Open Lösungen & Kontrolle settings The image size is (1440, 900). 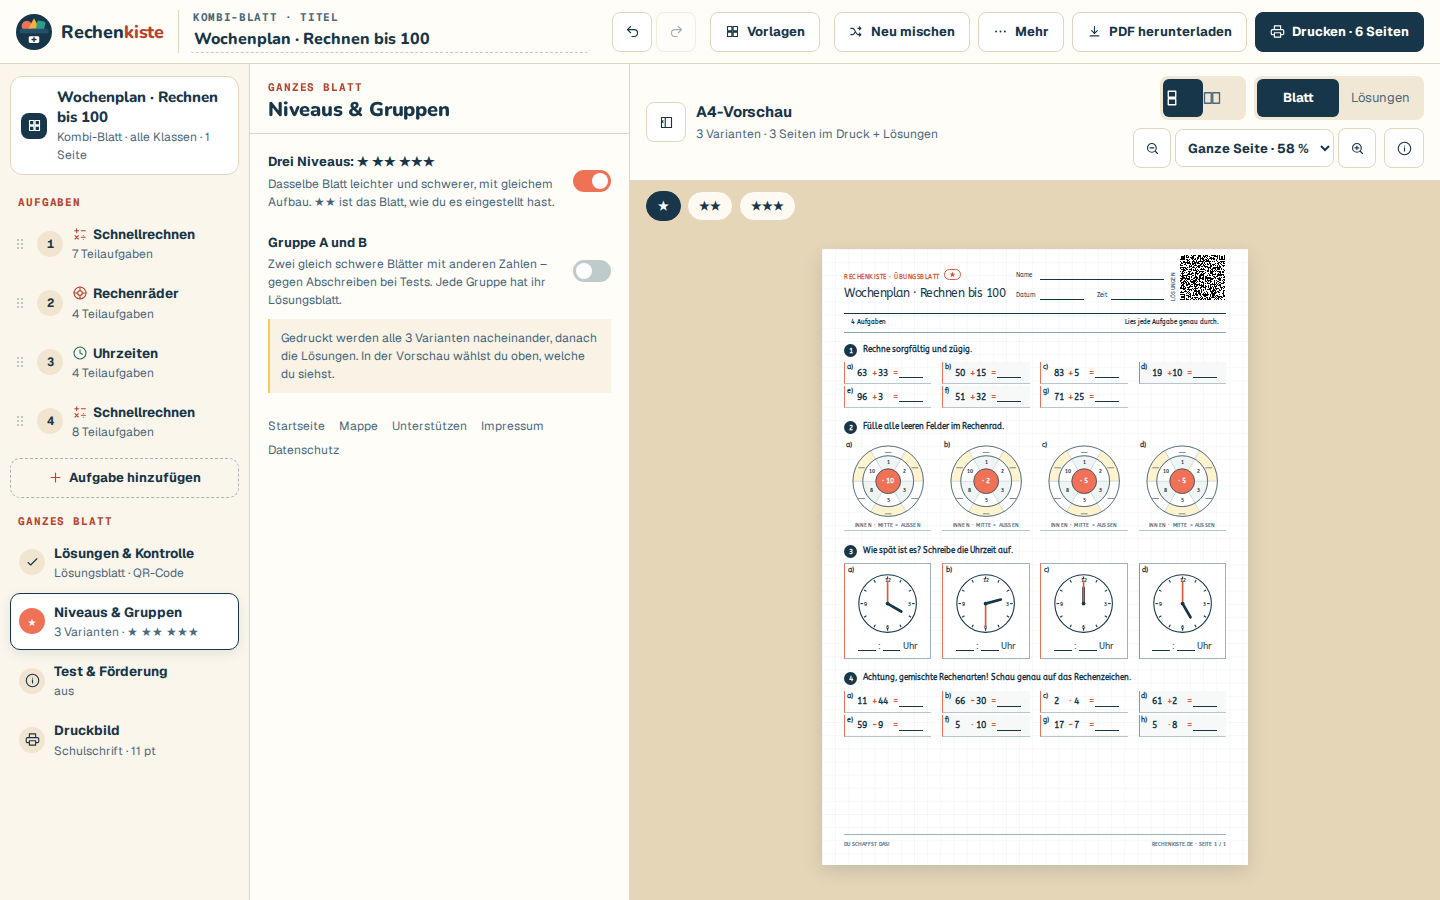[124, 562]
